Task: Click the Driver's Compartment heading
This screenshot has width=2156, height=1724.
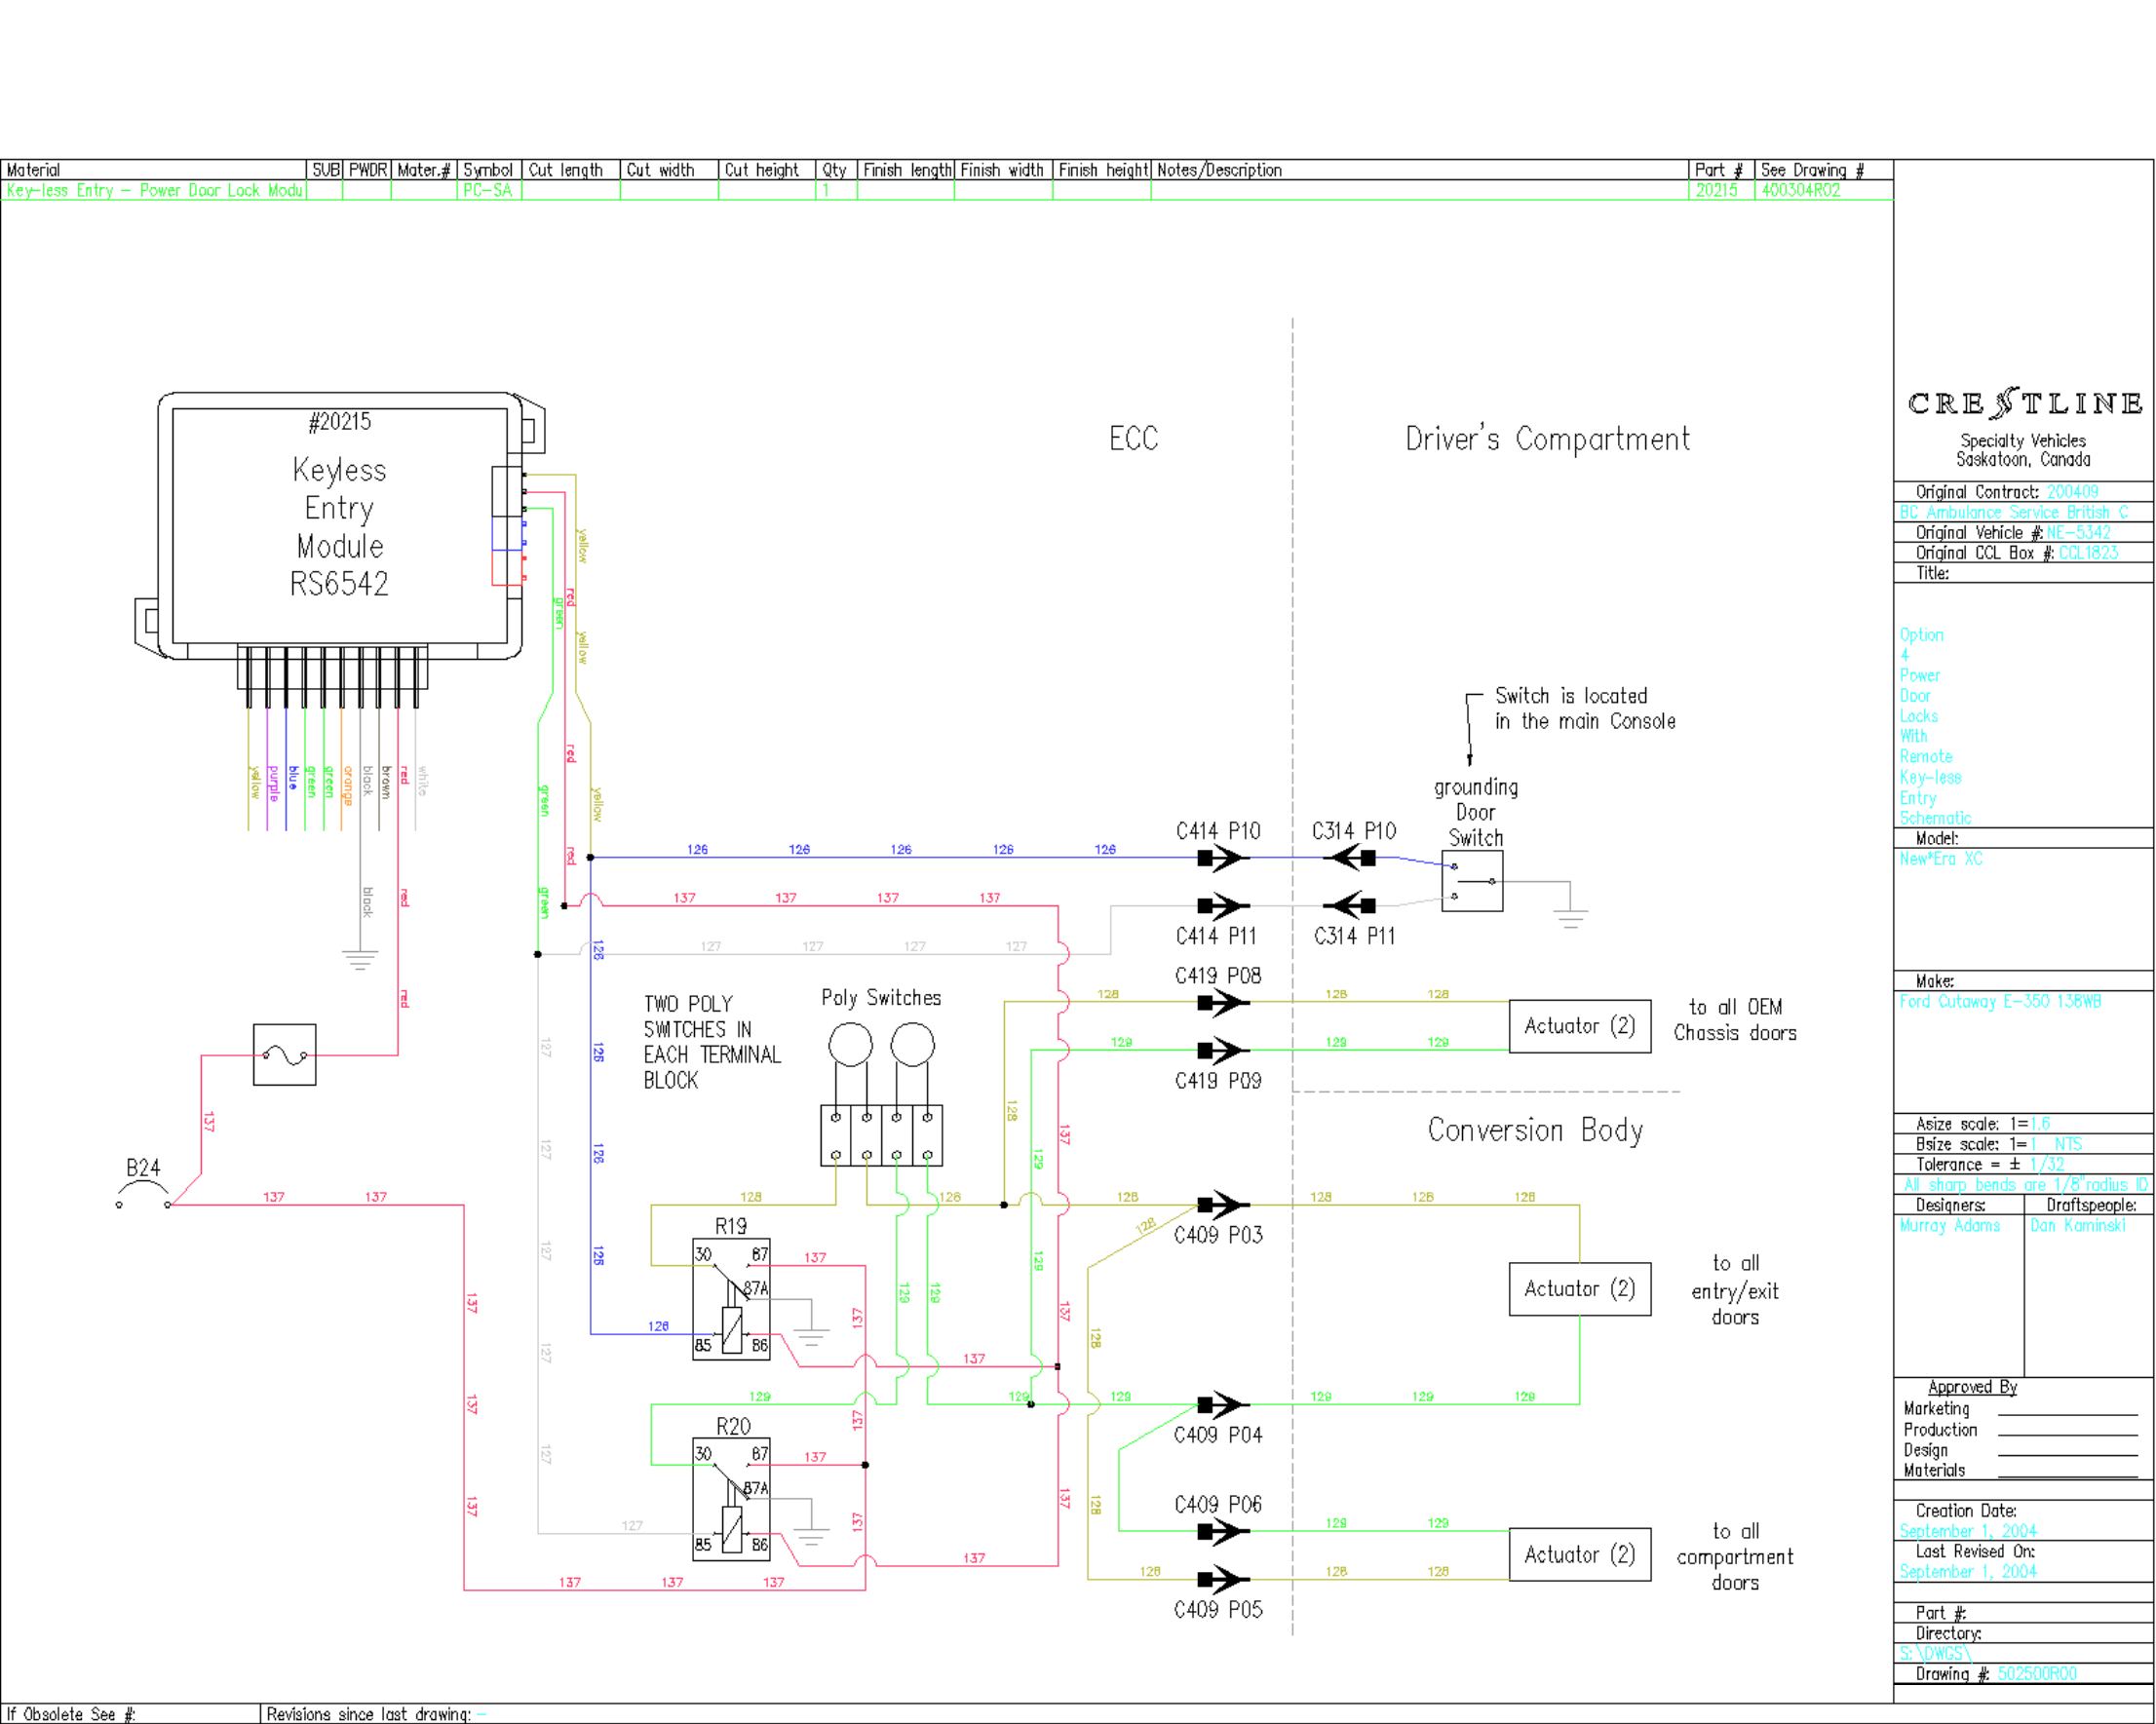Action: [x=1547, y=439]
